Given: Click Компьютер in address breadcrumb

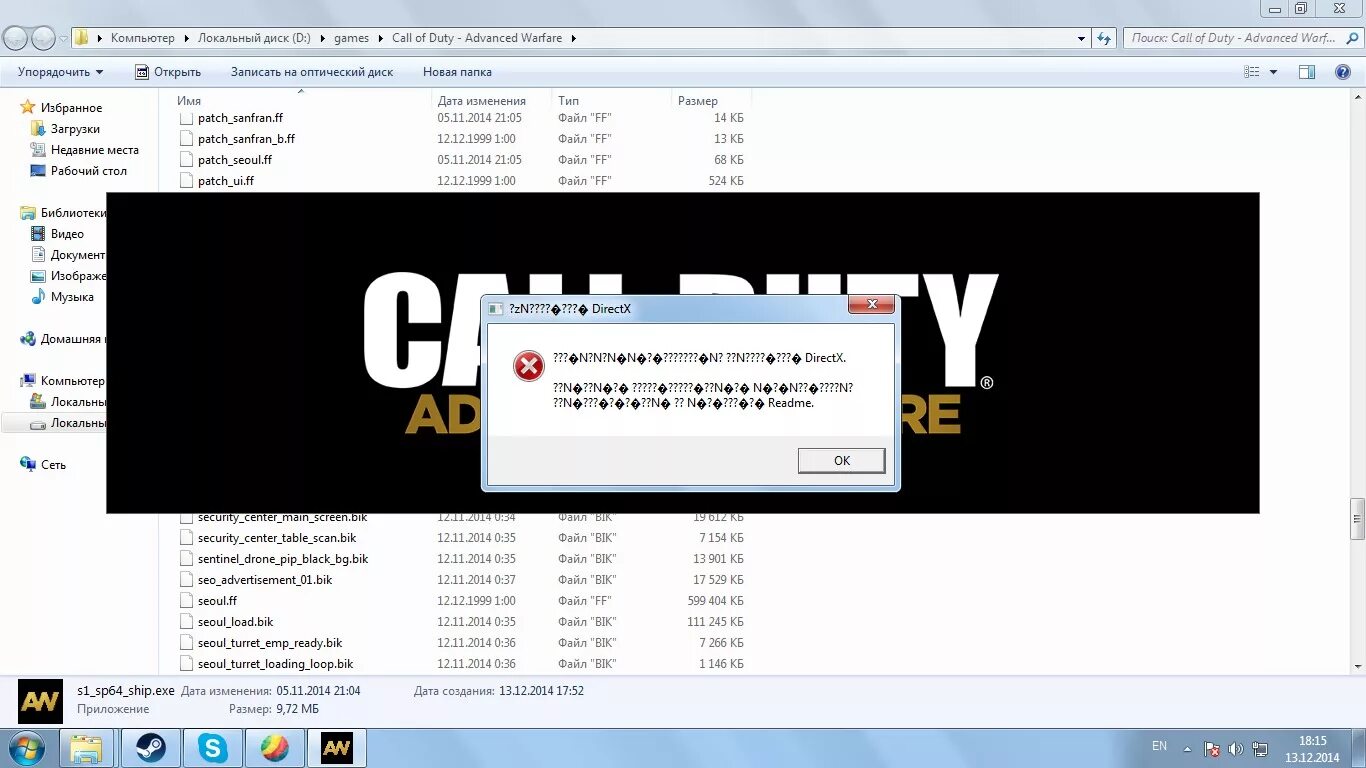Looking at the screenshot, I should tap(142, 38).
